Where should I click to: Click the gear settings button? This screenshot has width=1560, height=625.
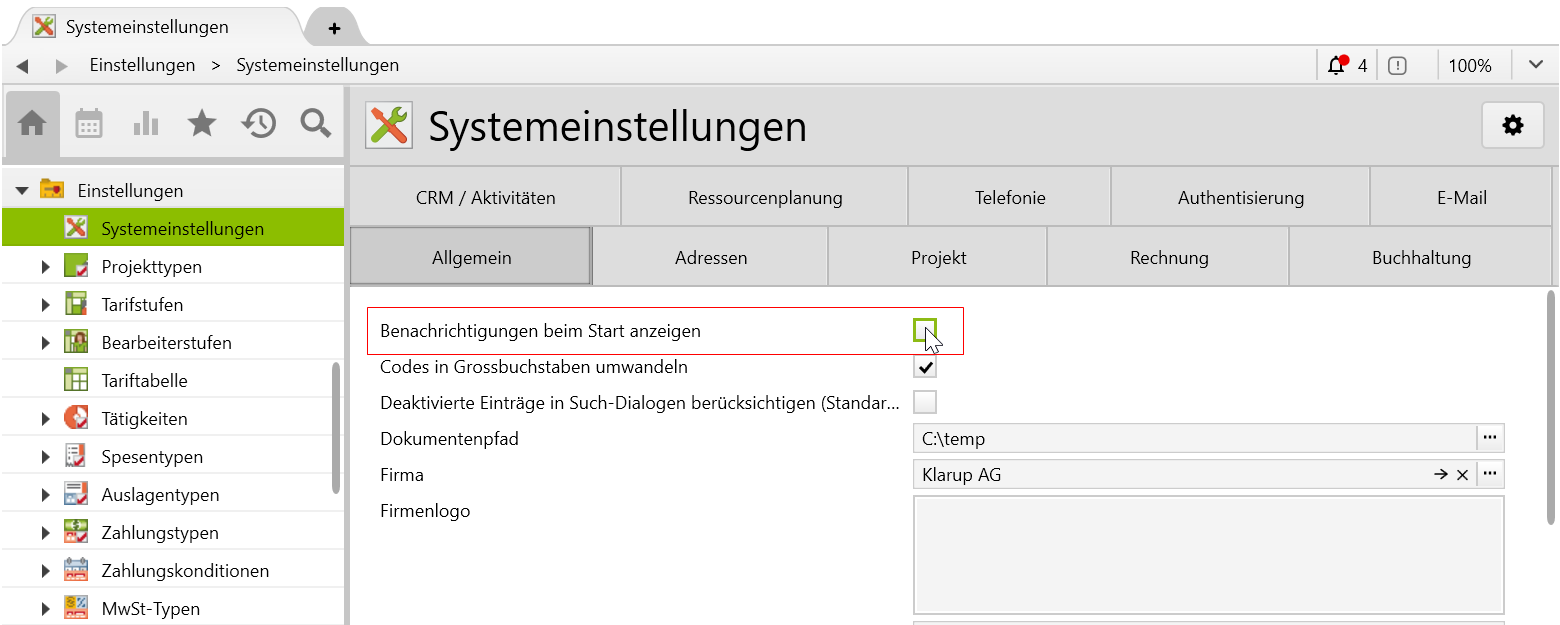pos(1513,126)
